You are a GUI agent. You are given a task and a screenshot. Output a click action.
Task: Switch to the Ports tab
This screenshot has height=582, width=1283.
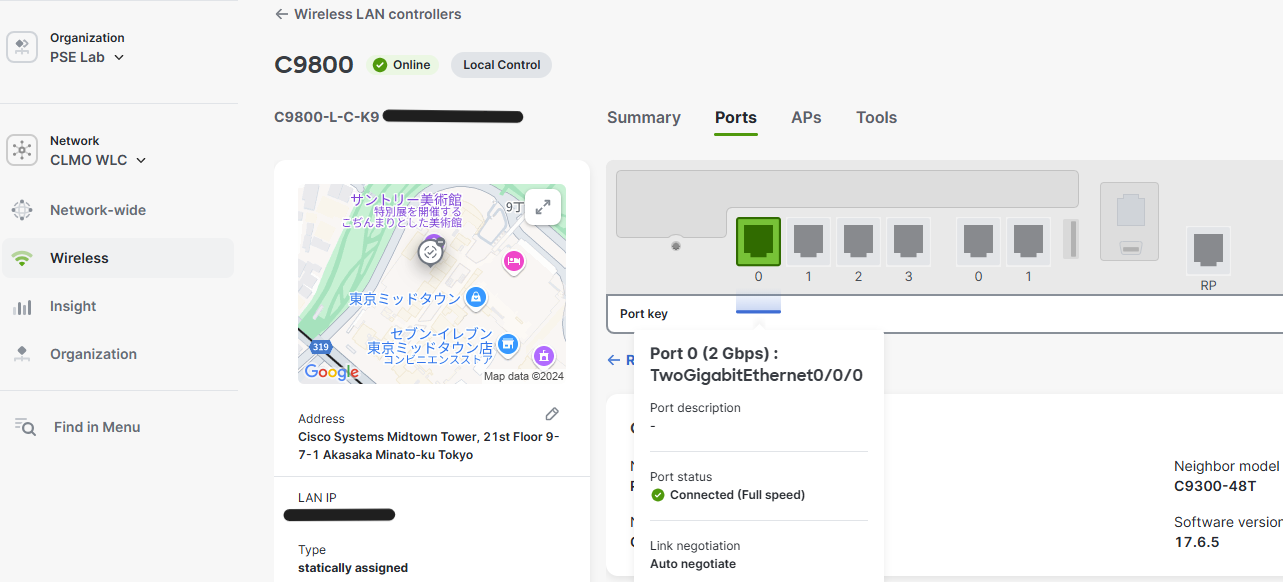coord(736,117)
